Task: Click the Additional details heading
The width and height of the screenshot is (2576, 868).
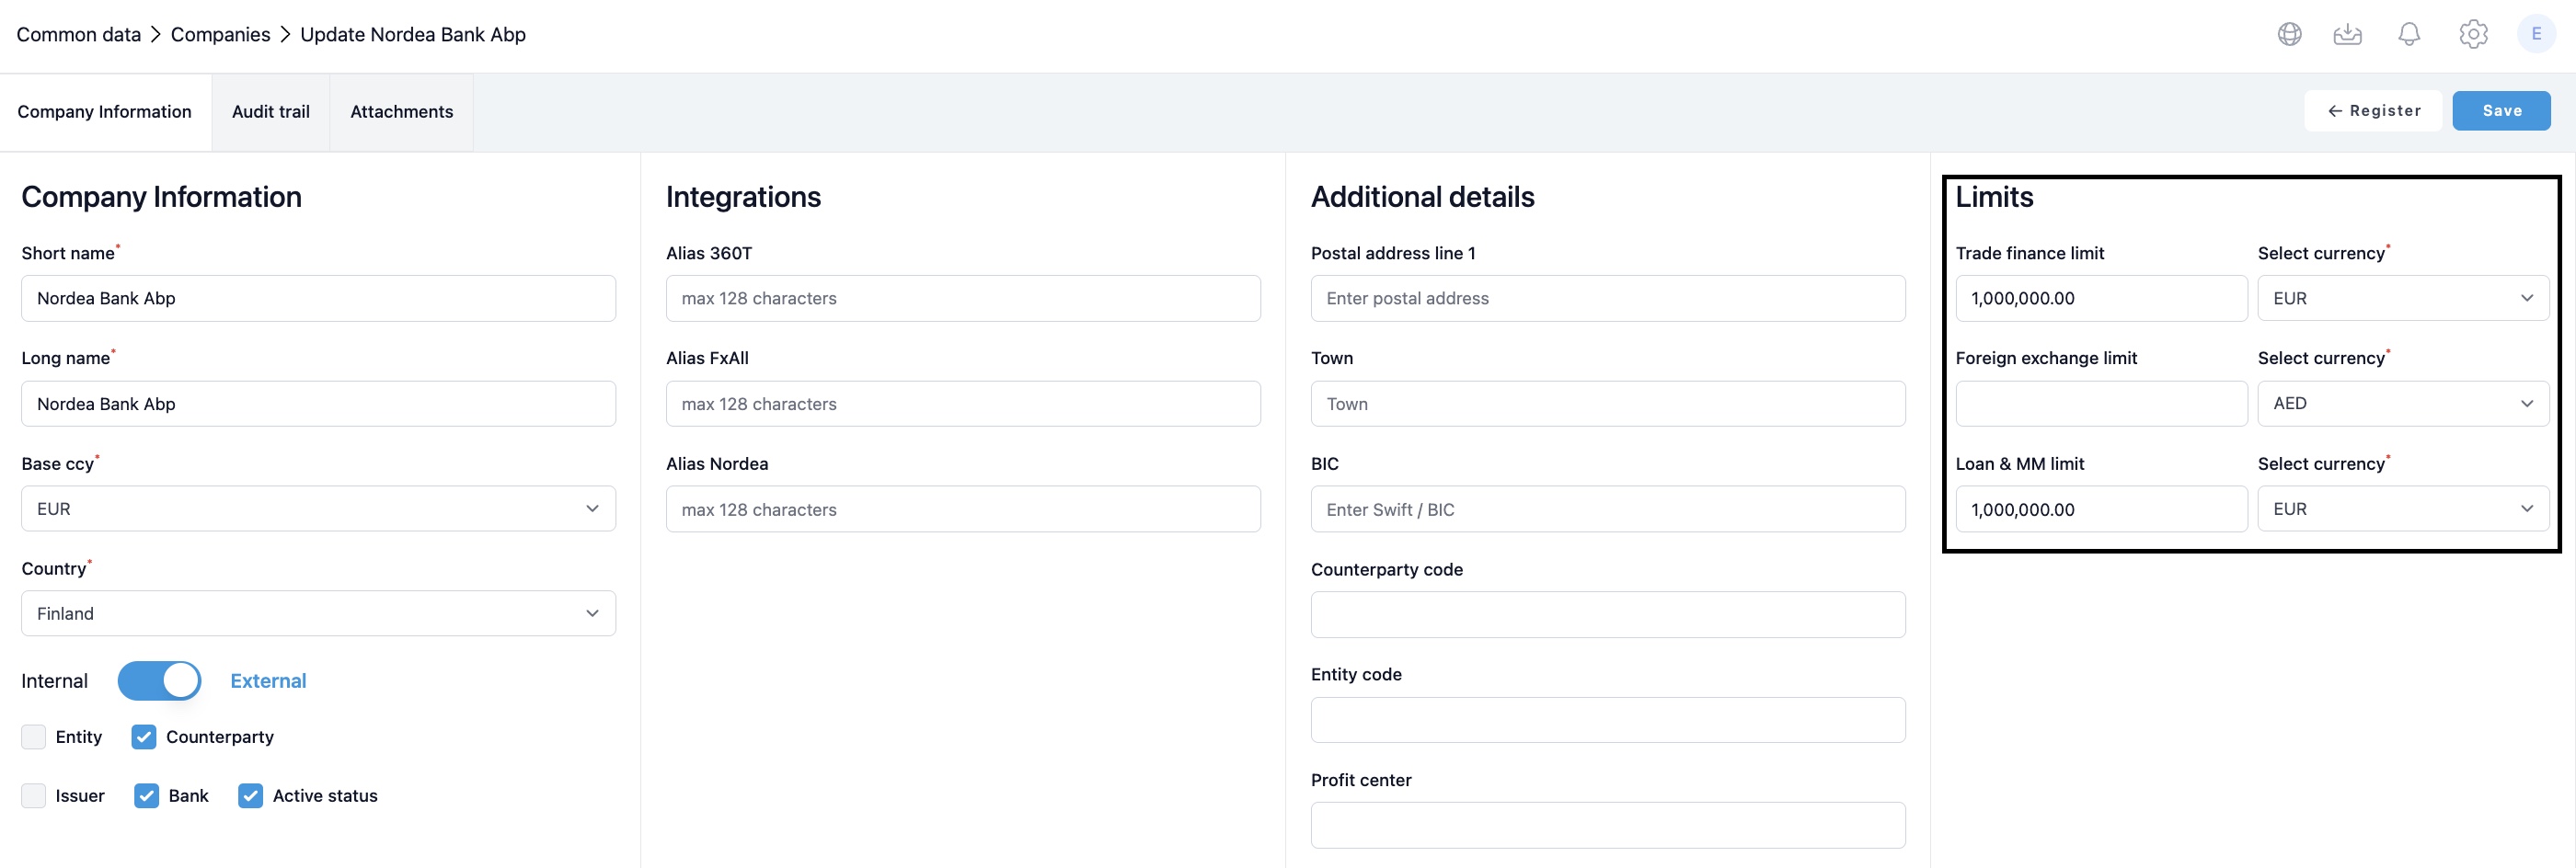Action: coord(1422,197)
